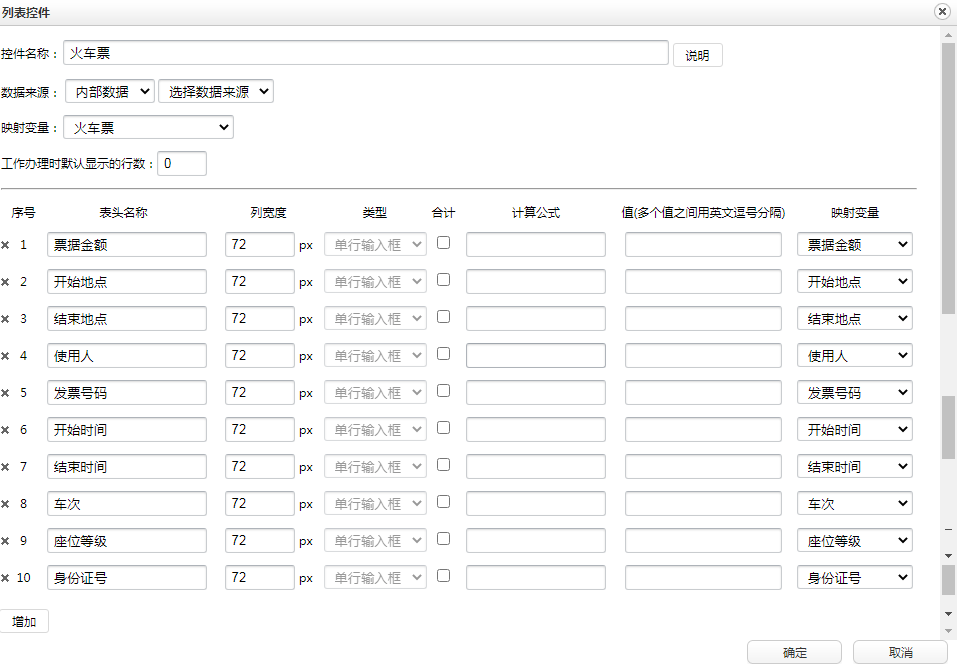The height and width of the screenshot is (669, 957).
Task: Click the × icon beside row 5
Action: 5,393
